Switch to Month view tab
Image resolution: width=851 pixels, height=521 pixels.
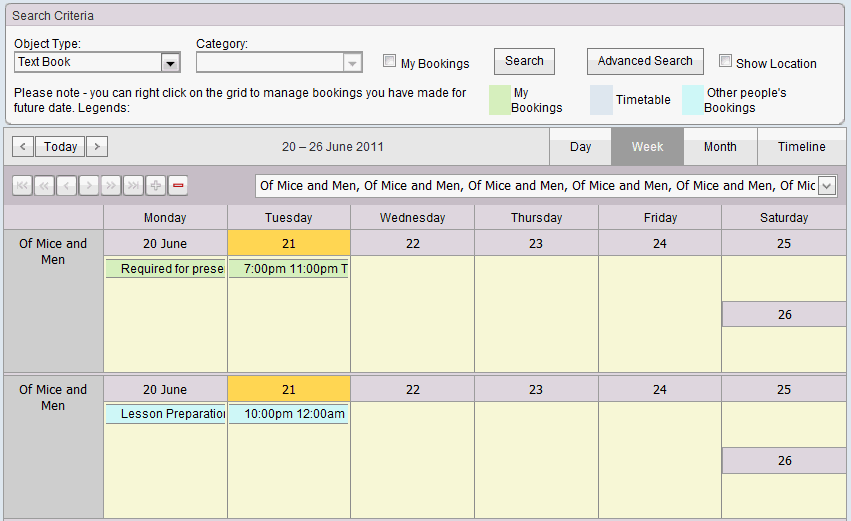point(720,147)
